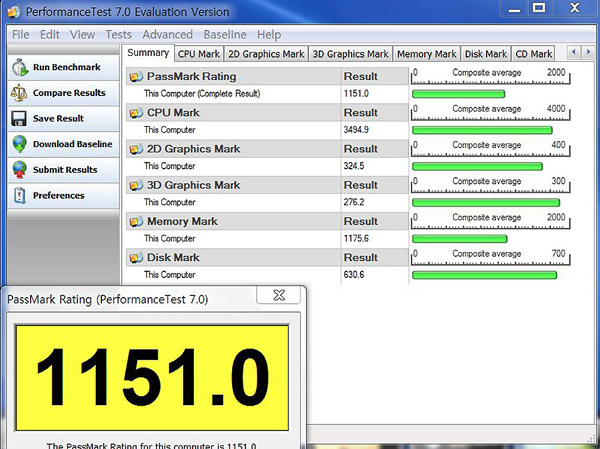Select the 3494.9 CPU Mark value
600x449 pixels.
click(356, 130)
